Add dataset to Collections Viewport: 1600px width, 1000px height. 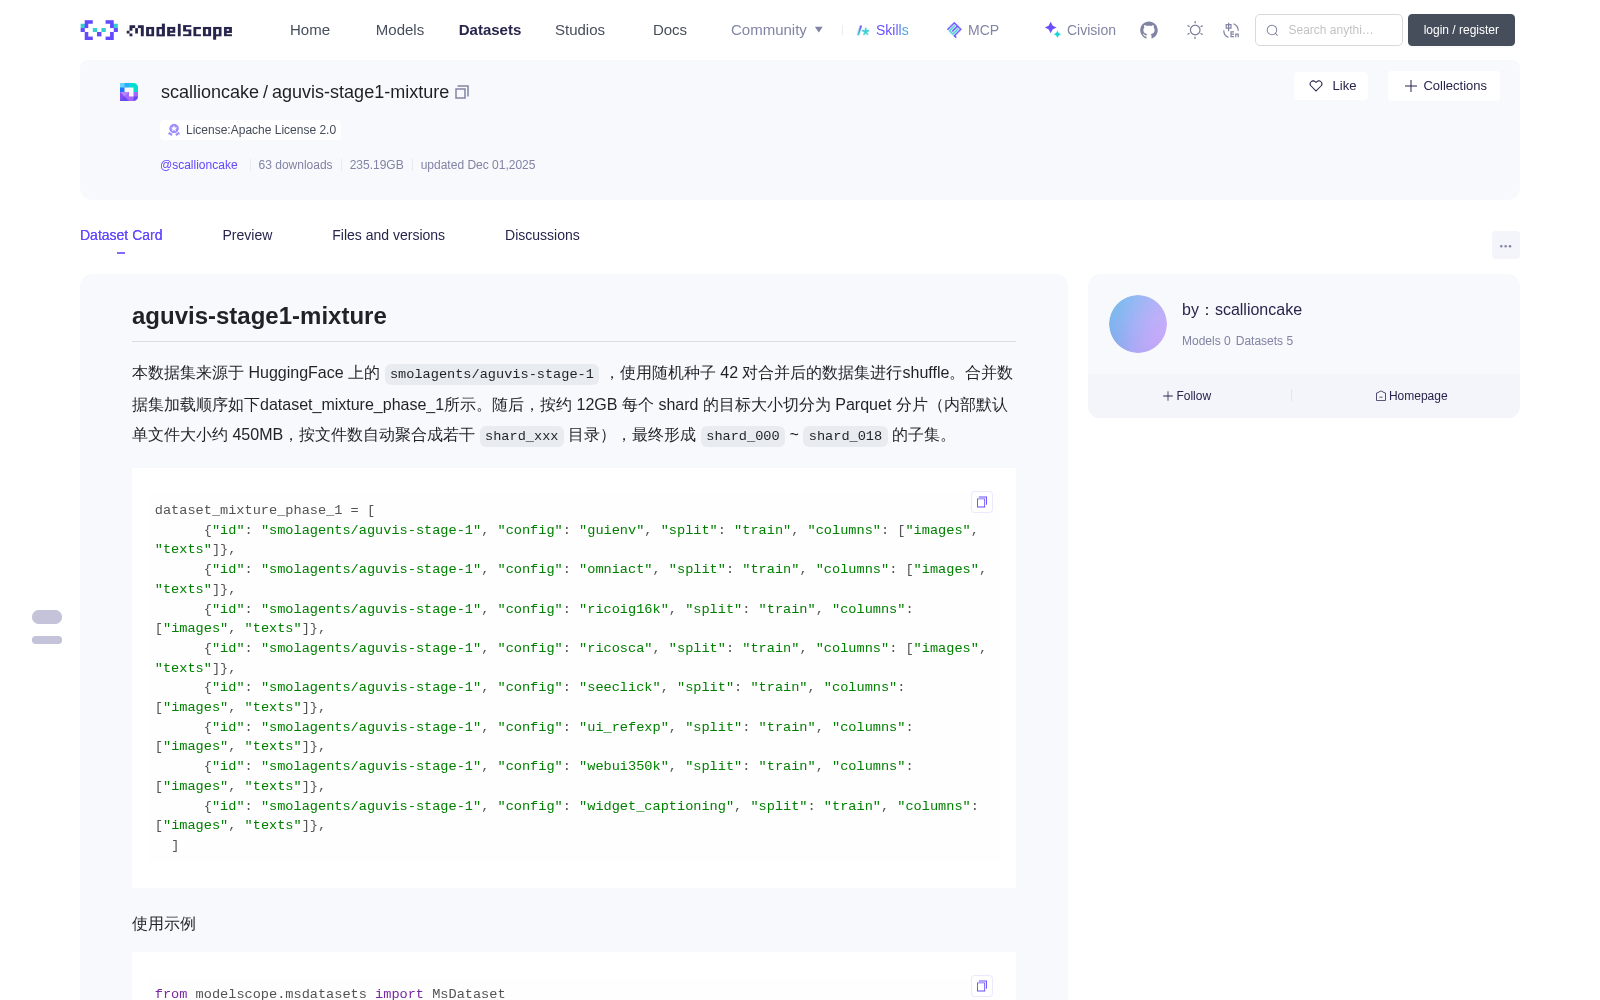1445,86
